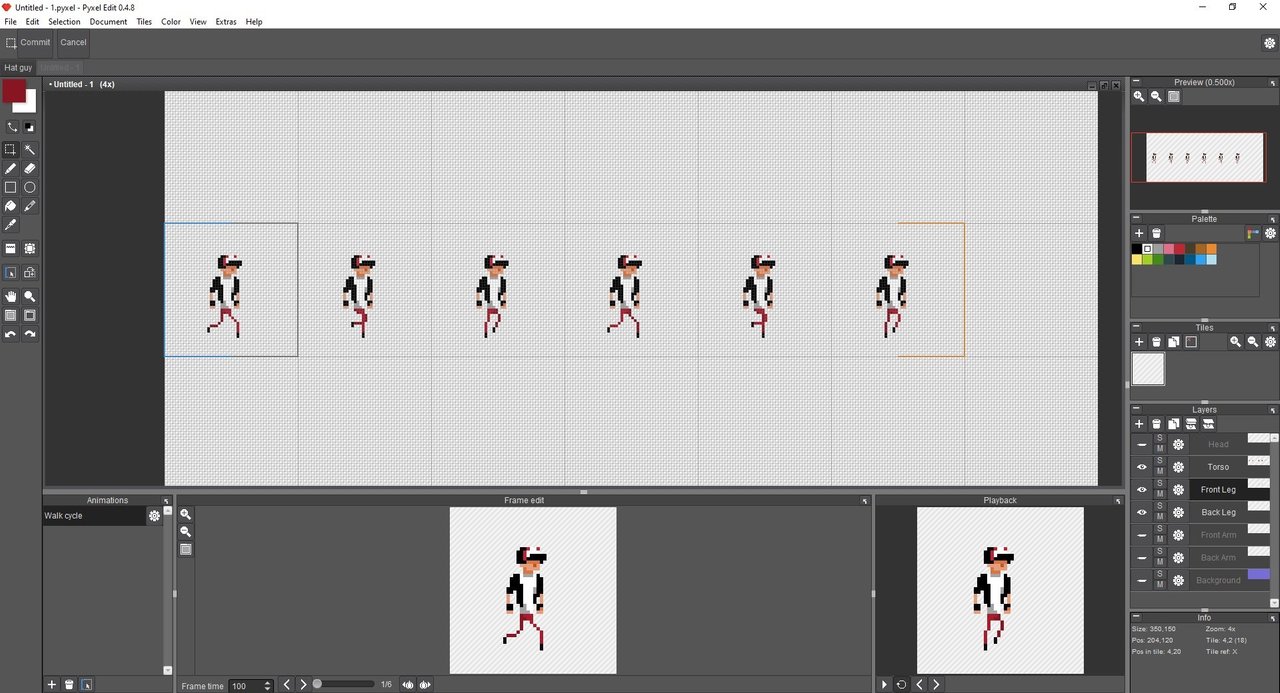Image resolution: width=1280 pixels, height=693 pixels.
Task: Toggle onion skin previous frame
Action: [x=407, y=685]
